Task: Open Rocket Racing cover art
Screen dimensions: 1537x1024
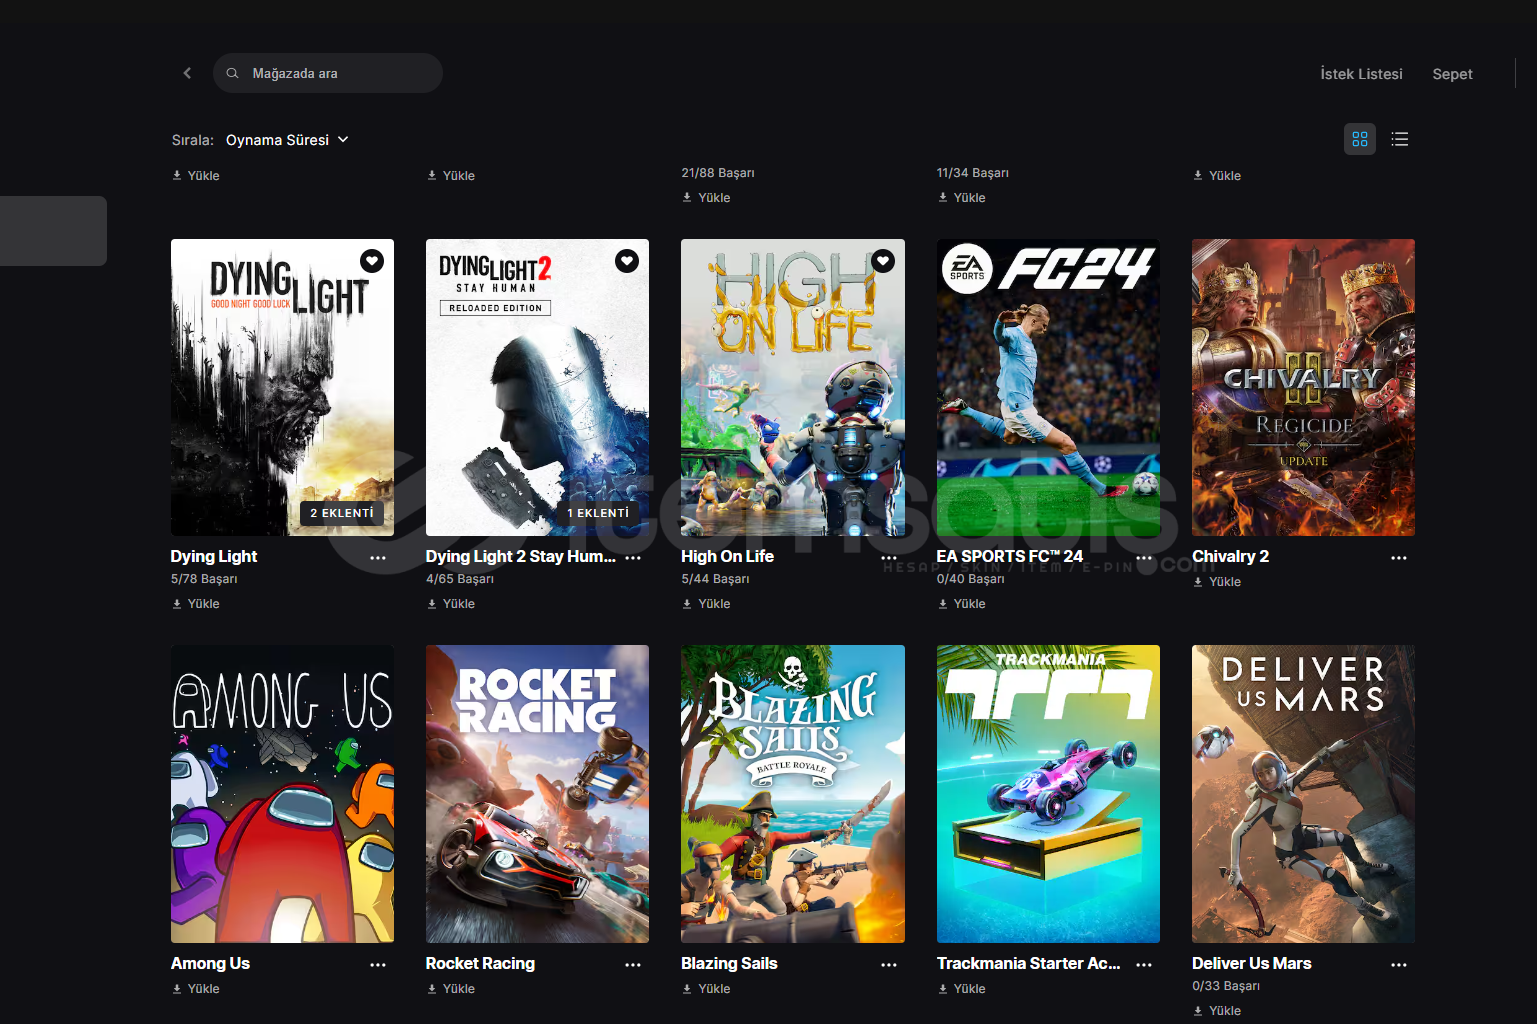Action: coord(537,794)
